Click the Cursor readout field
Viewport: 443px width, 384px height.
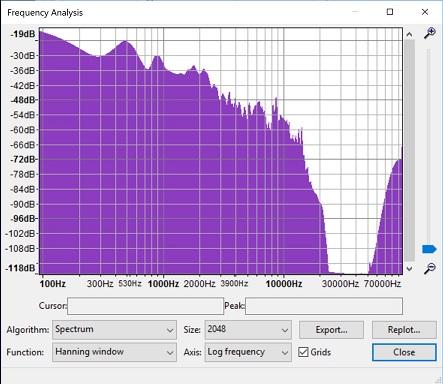pyautogui.click(x=145, y=306)
